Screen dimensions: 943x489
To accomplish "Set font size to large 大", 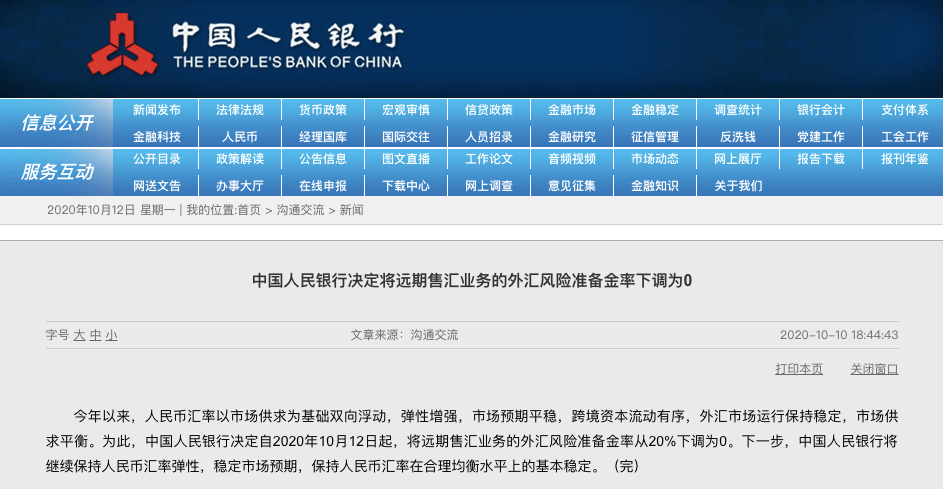I will point(79,335).
